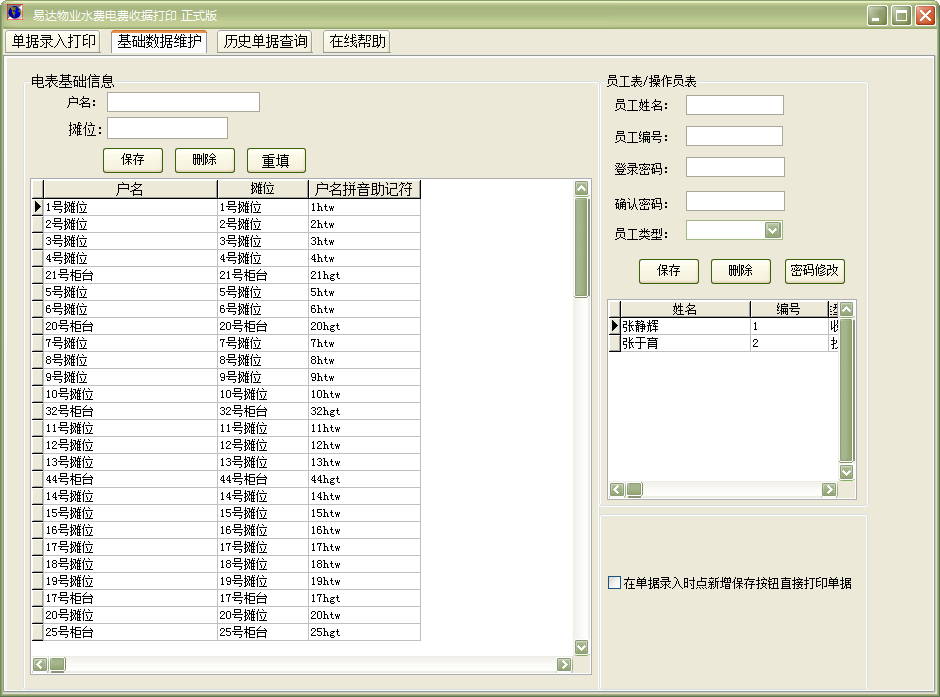The height and width of the screenshot is (697, 940).
Task: Click the application logo icon in the title bar
Action: click(x=13, y=13)
